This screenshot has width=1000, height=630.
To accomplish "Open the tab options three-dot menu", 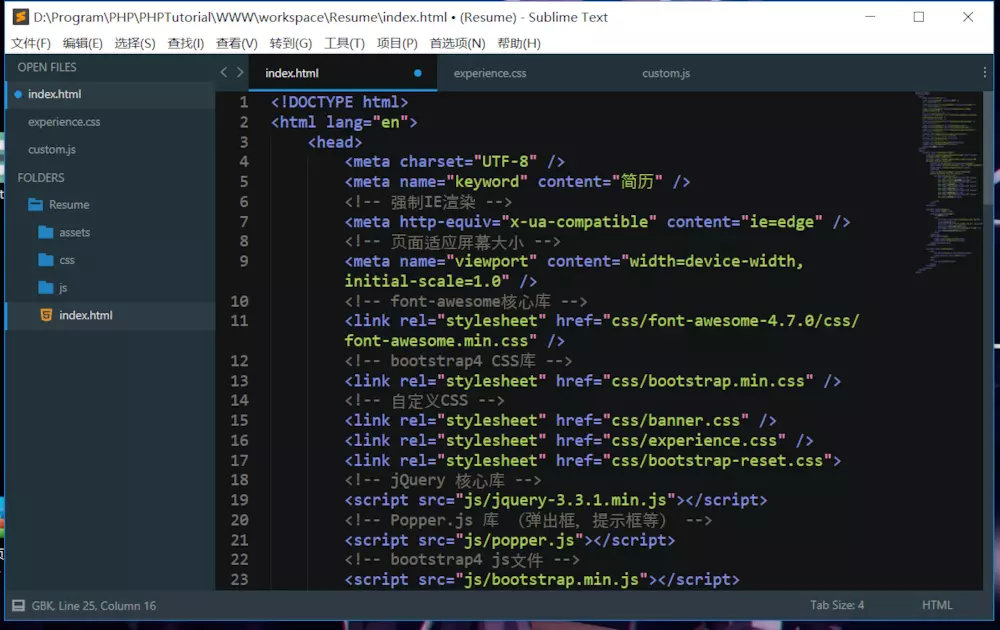I will pos(985,73).
